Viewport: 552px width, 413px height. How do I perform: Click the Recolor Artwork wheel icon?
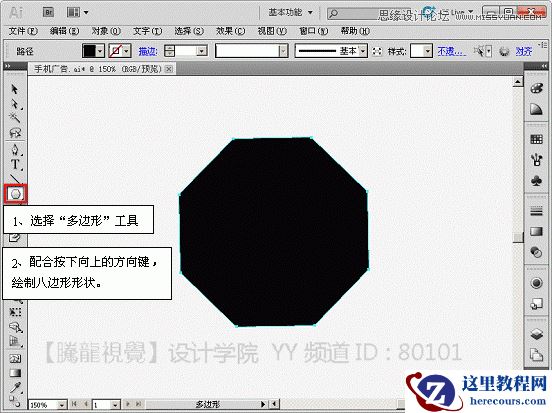tap(504, 52)
